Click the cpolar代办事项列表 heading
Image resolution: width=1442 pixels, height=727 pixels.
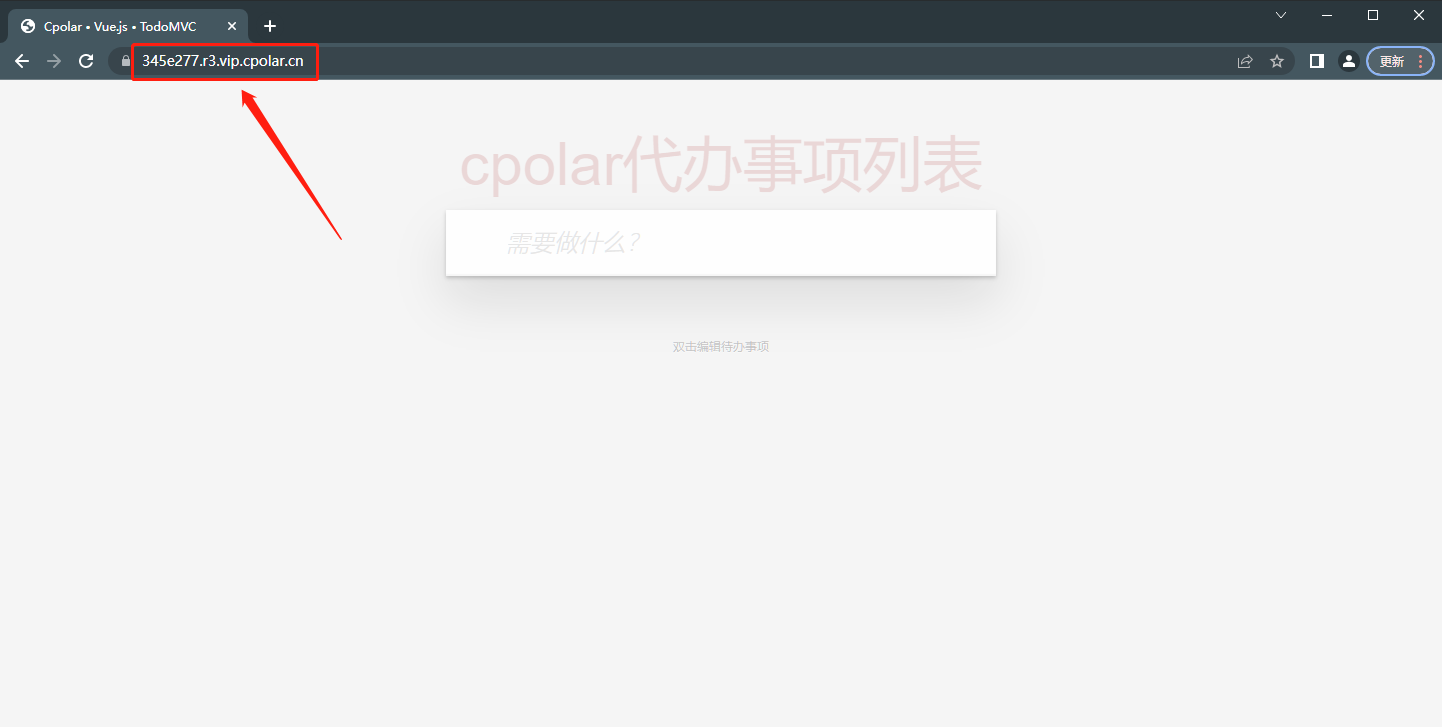[721, 166]
